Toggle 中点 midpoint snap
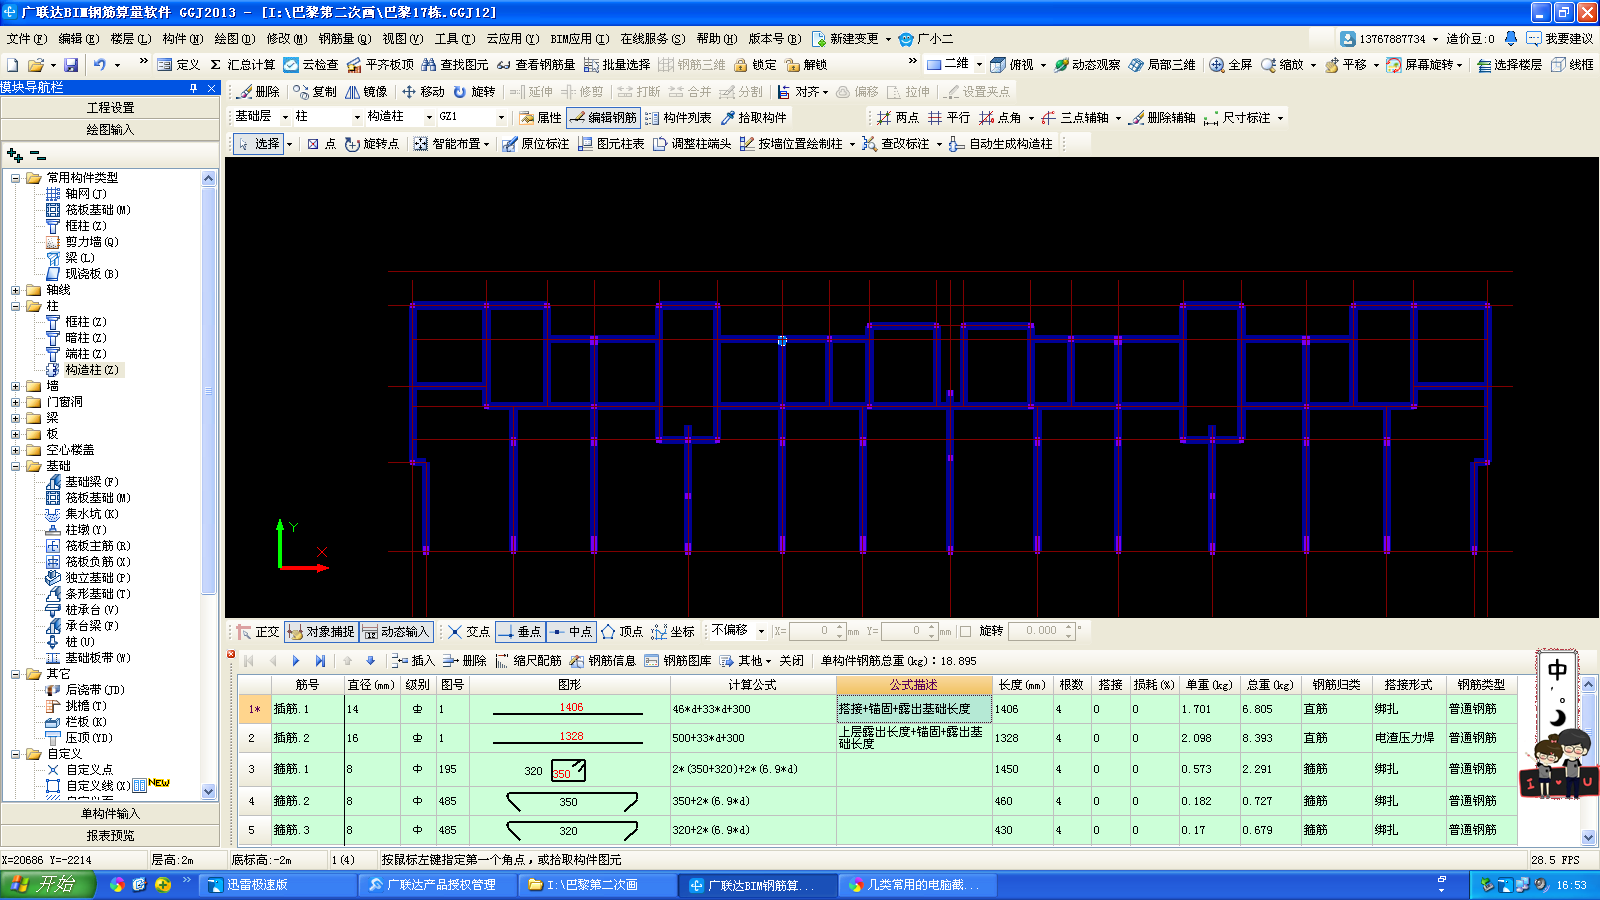1600x900 pixels. click(572, 632)
